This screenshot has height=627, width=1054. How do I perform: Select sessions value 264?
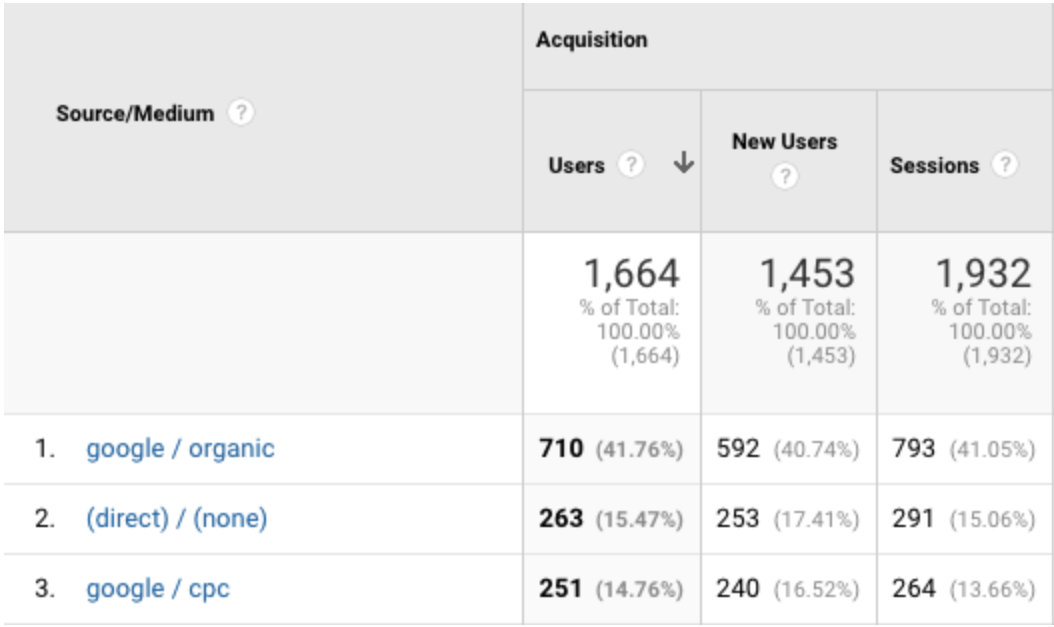click(914, 589)
